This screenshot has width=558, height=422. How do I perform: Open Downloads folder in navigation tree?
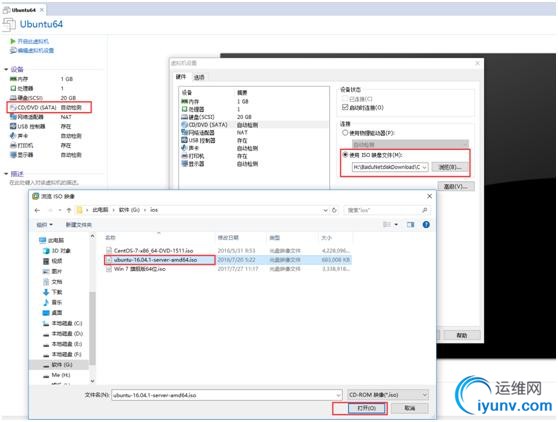click(53, 292)
